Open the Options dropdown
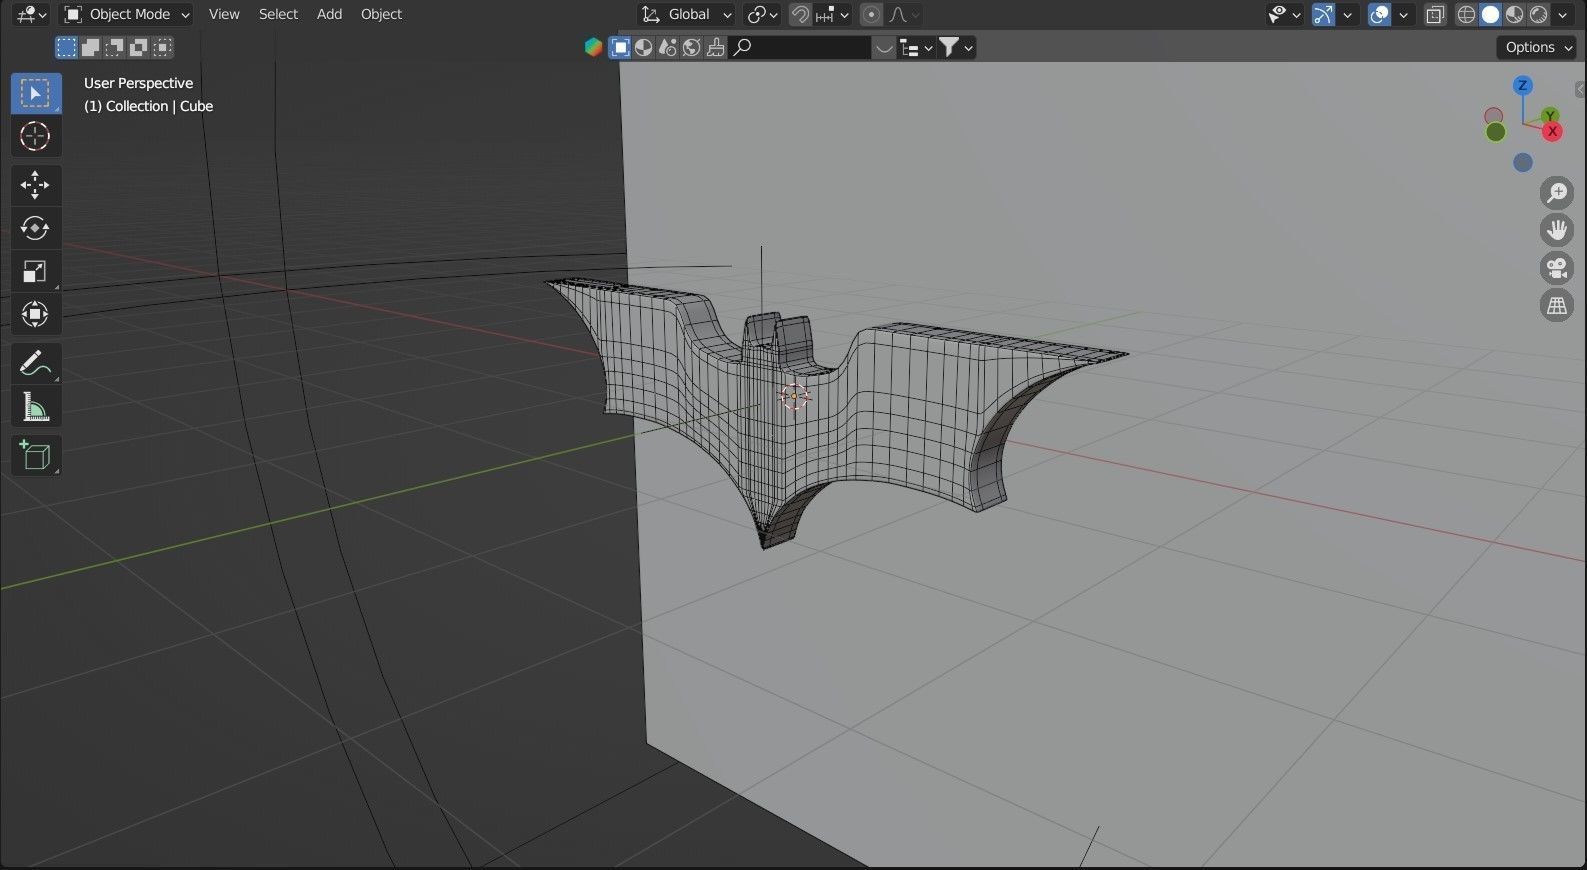This screenshot has height=870, width=1587. [x=1537, y=47]
